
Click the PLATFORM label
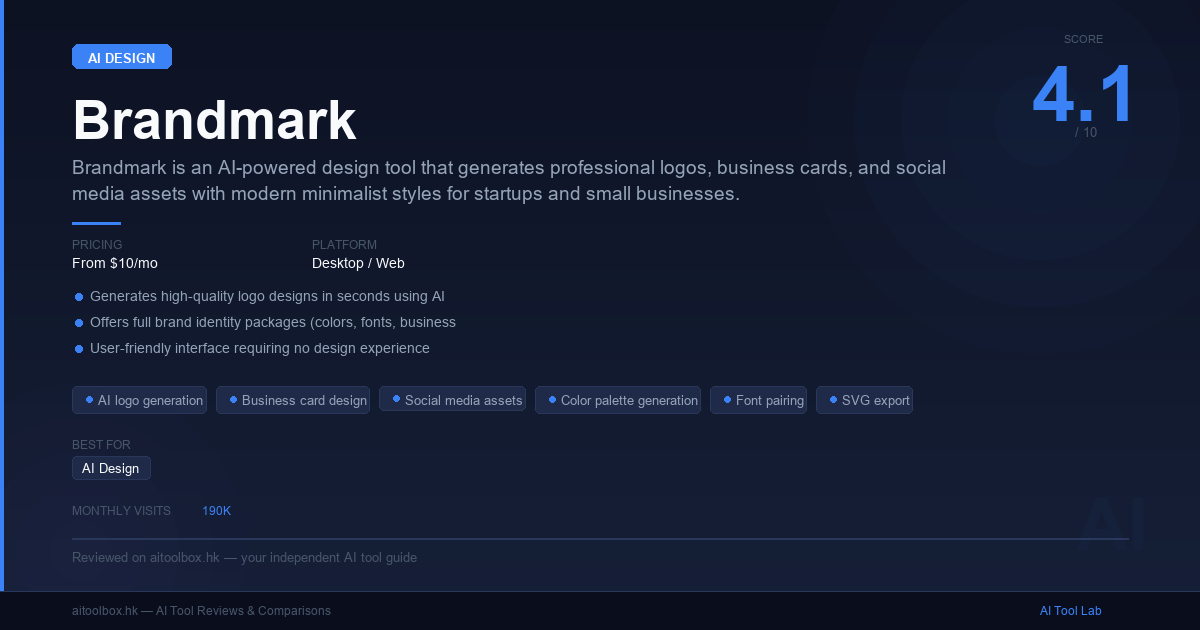tap(344, 245)
